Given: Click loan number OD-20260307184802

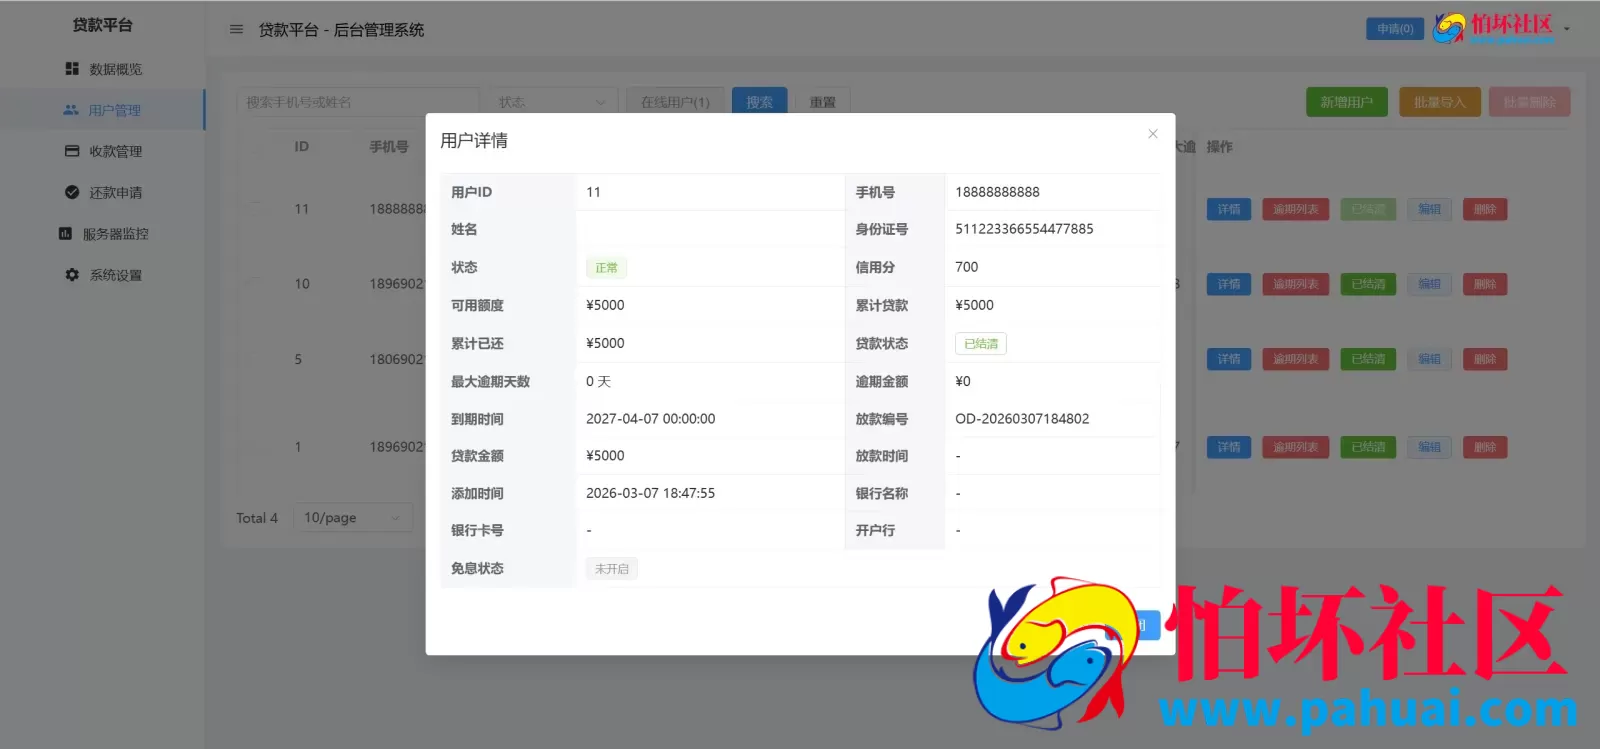Looking at the screenshot, I should pos(1022,419).
